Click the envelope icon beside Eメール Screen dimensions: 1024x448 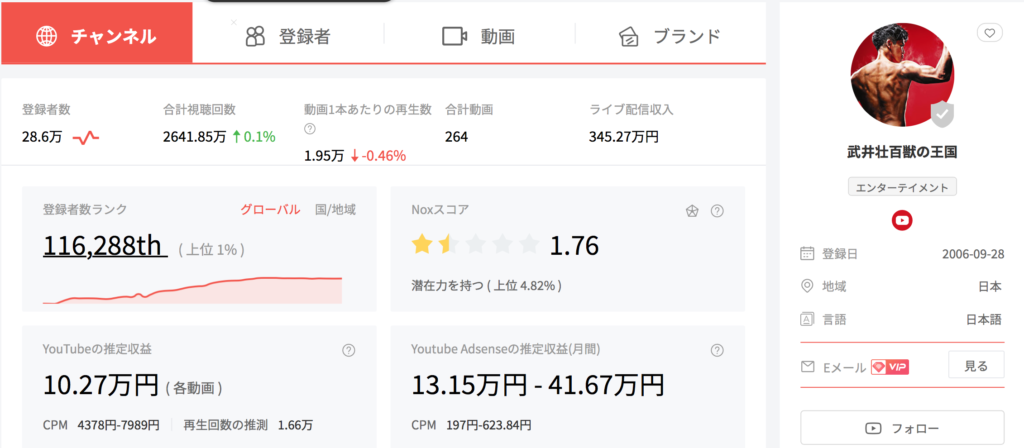tap(807, 367)
